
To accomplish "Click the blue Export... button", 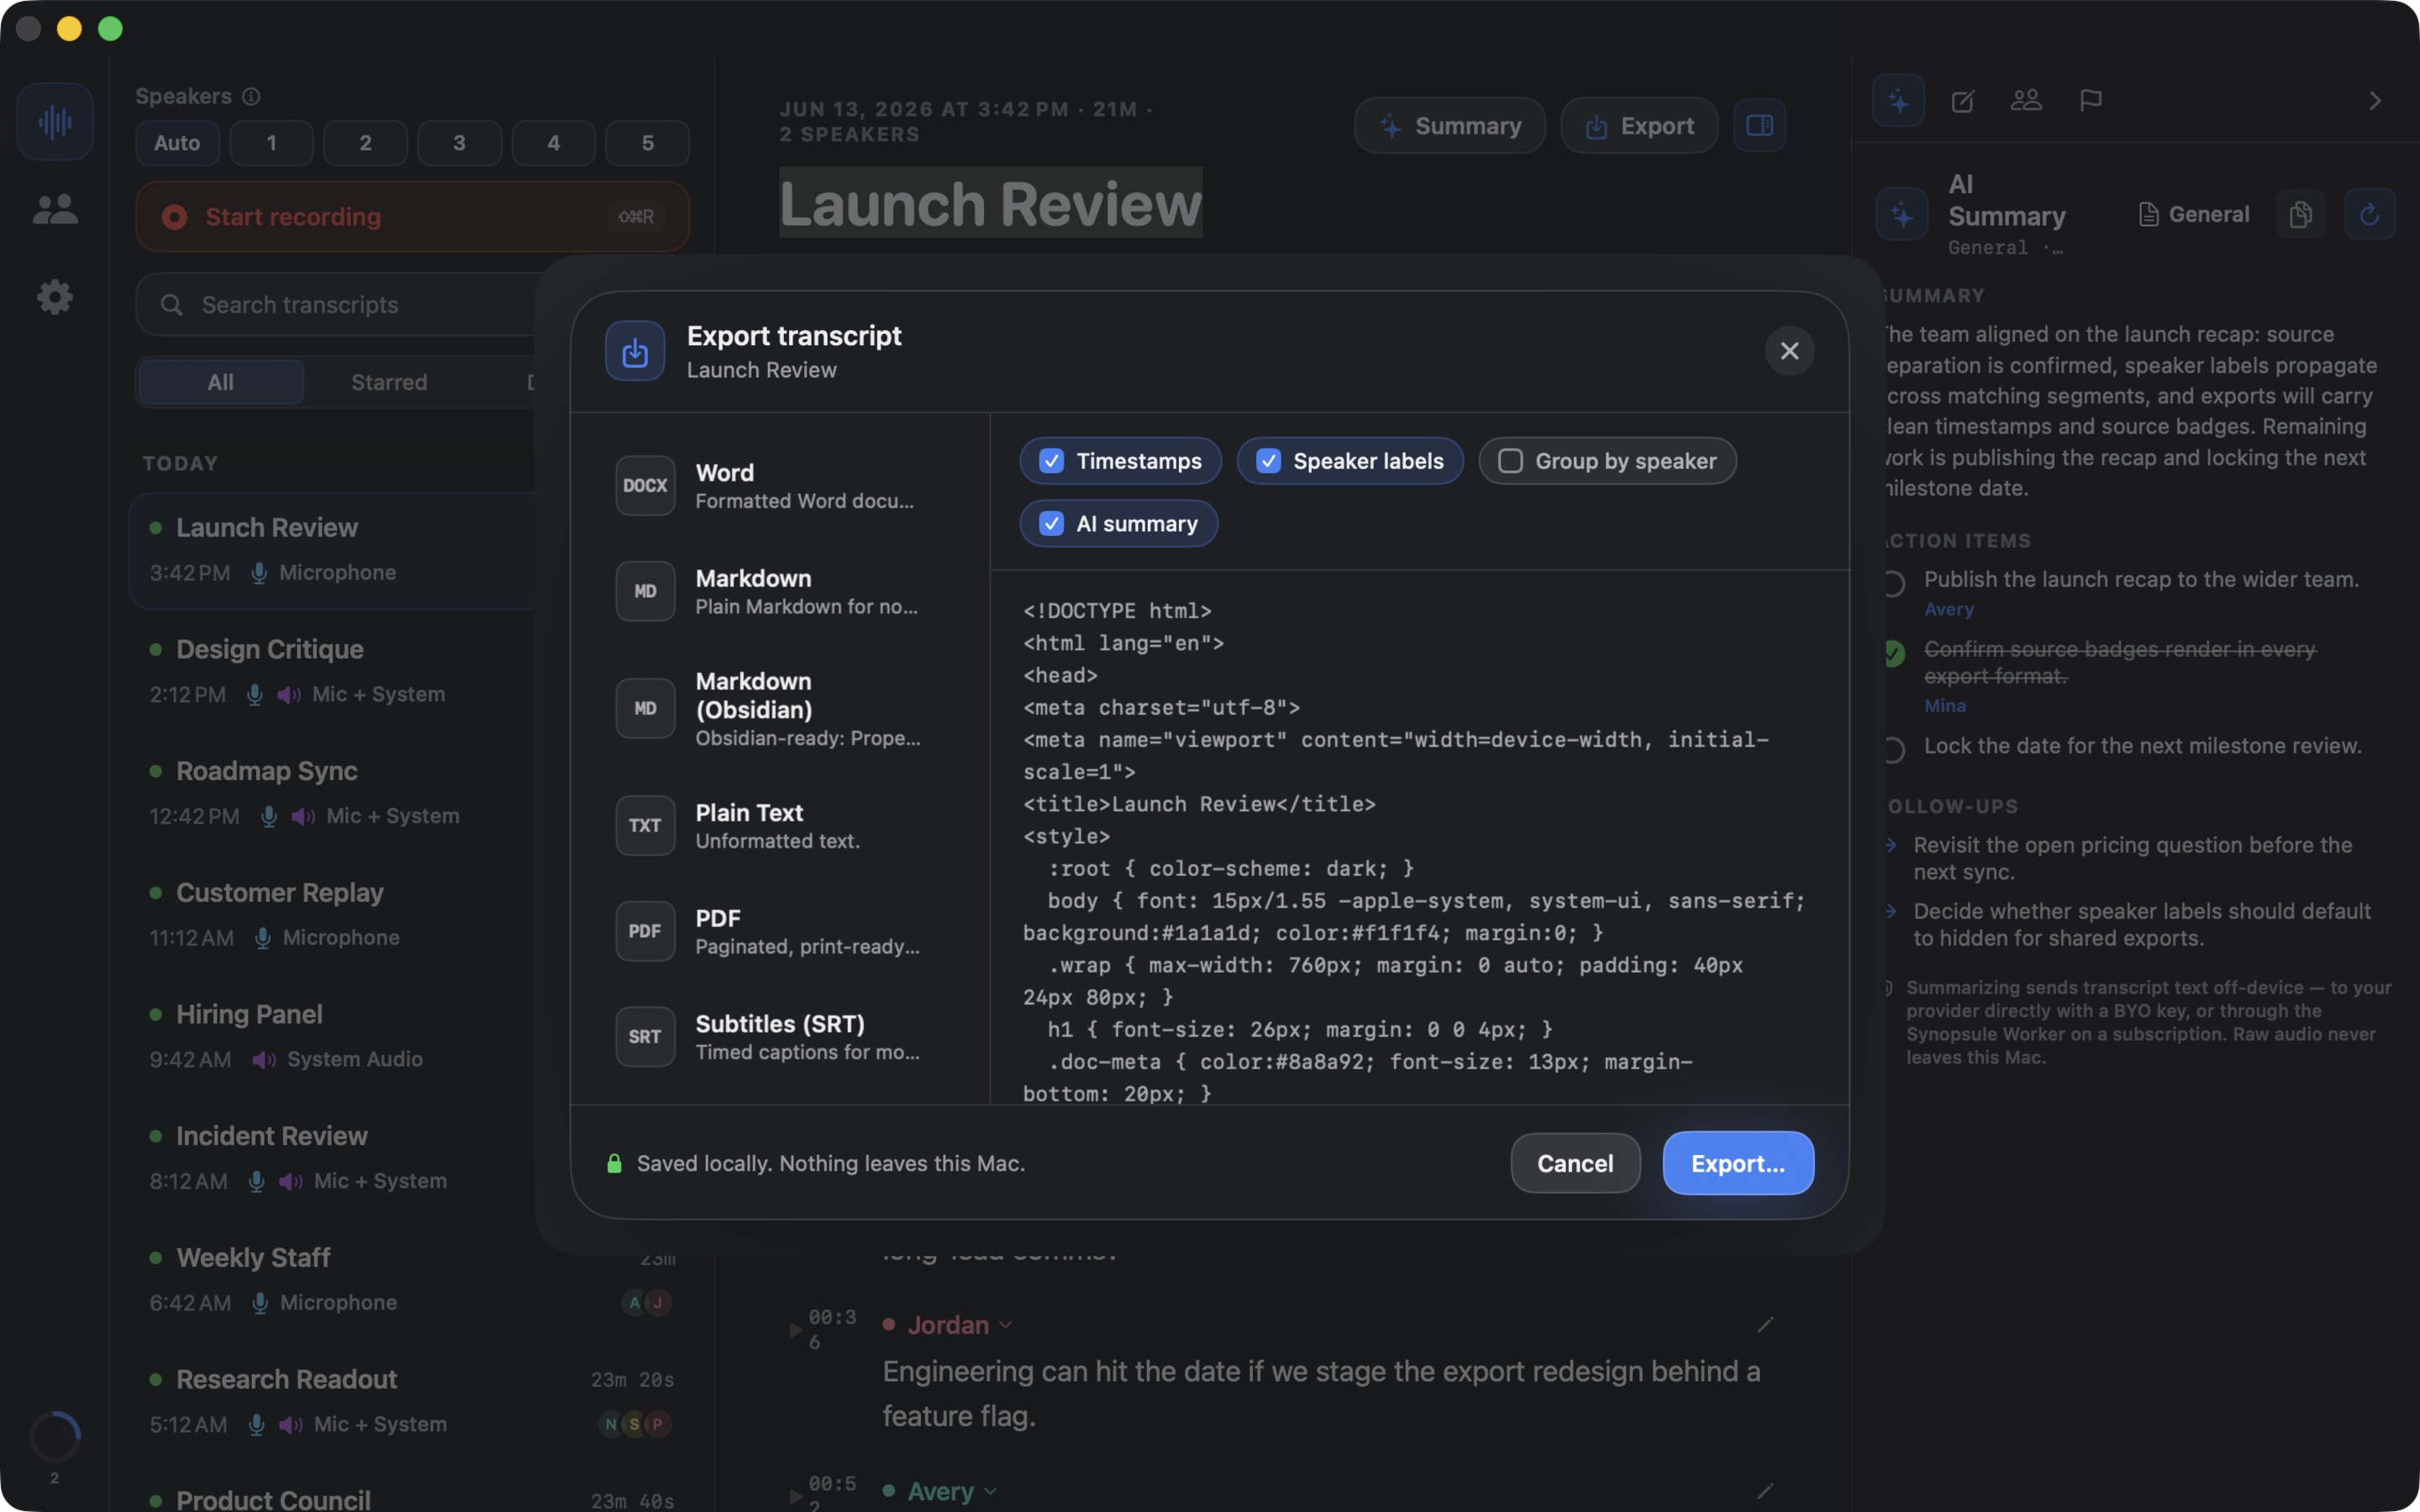I will click(1738, 1164).
